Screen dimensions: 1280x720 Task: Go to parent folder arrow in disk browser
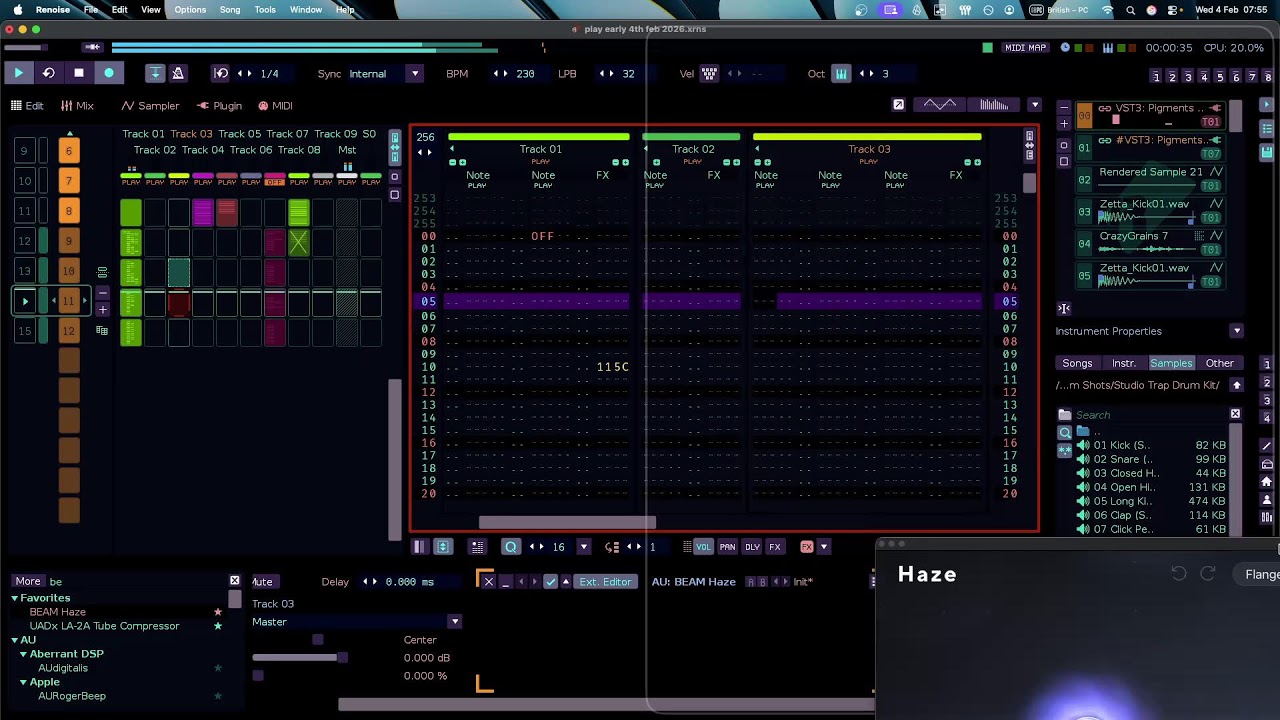(1237, 386)
